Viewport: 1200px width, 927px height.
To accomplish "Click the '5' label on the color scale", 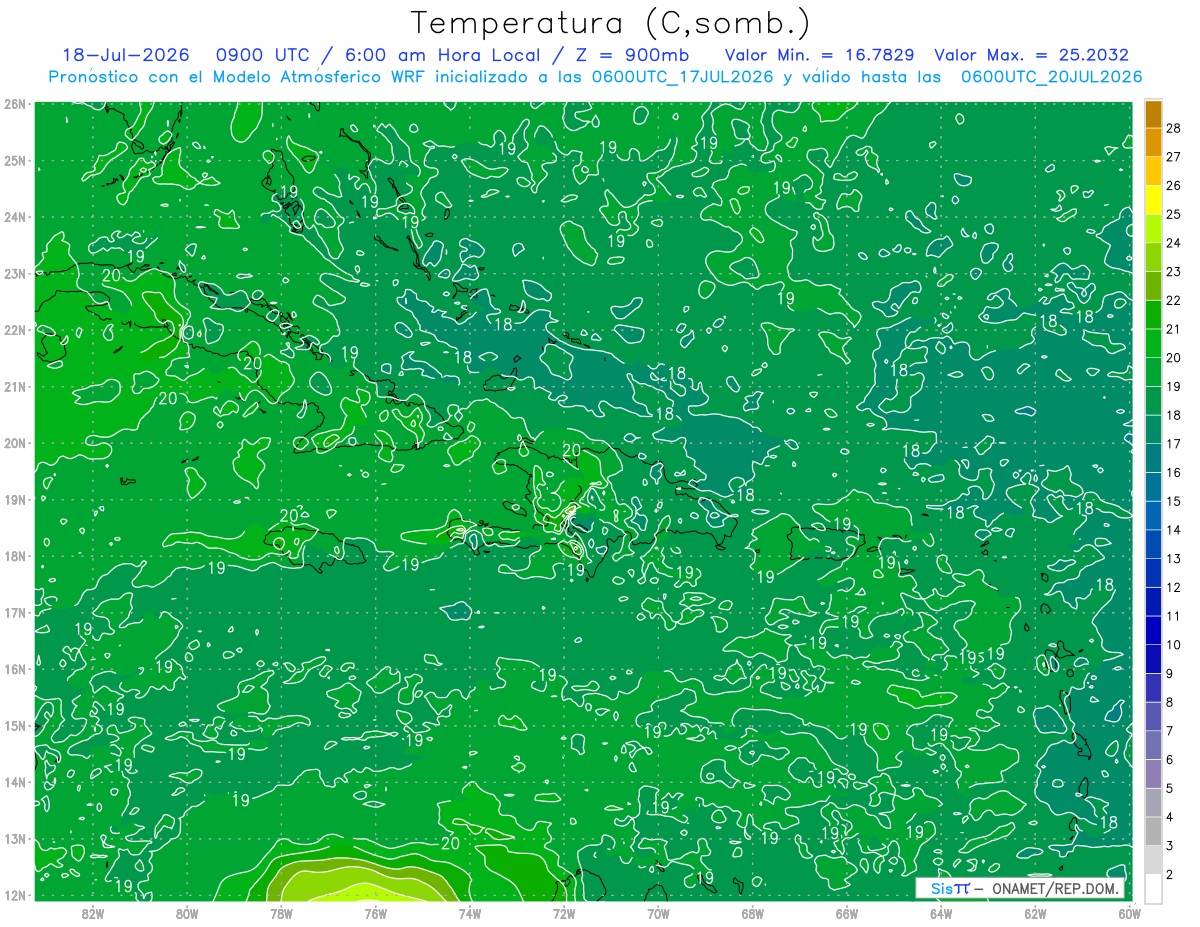I will pos(1171,789).
